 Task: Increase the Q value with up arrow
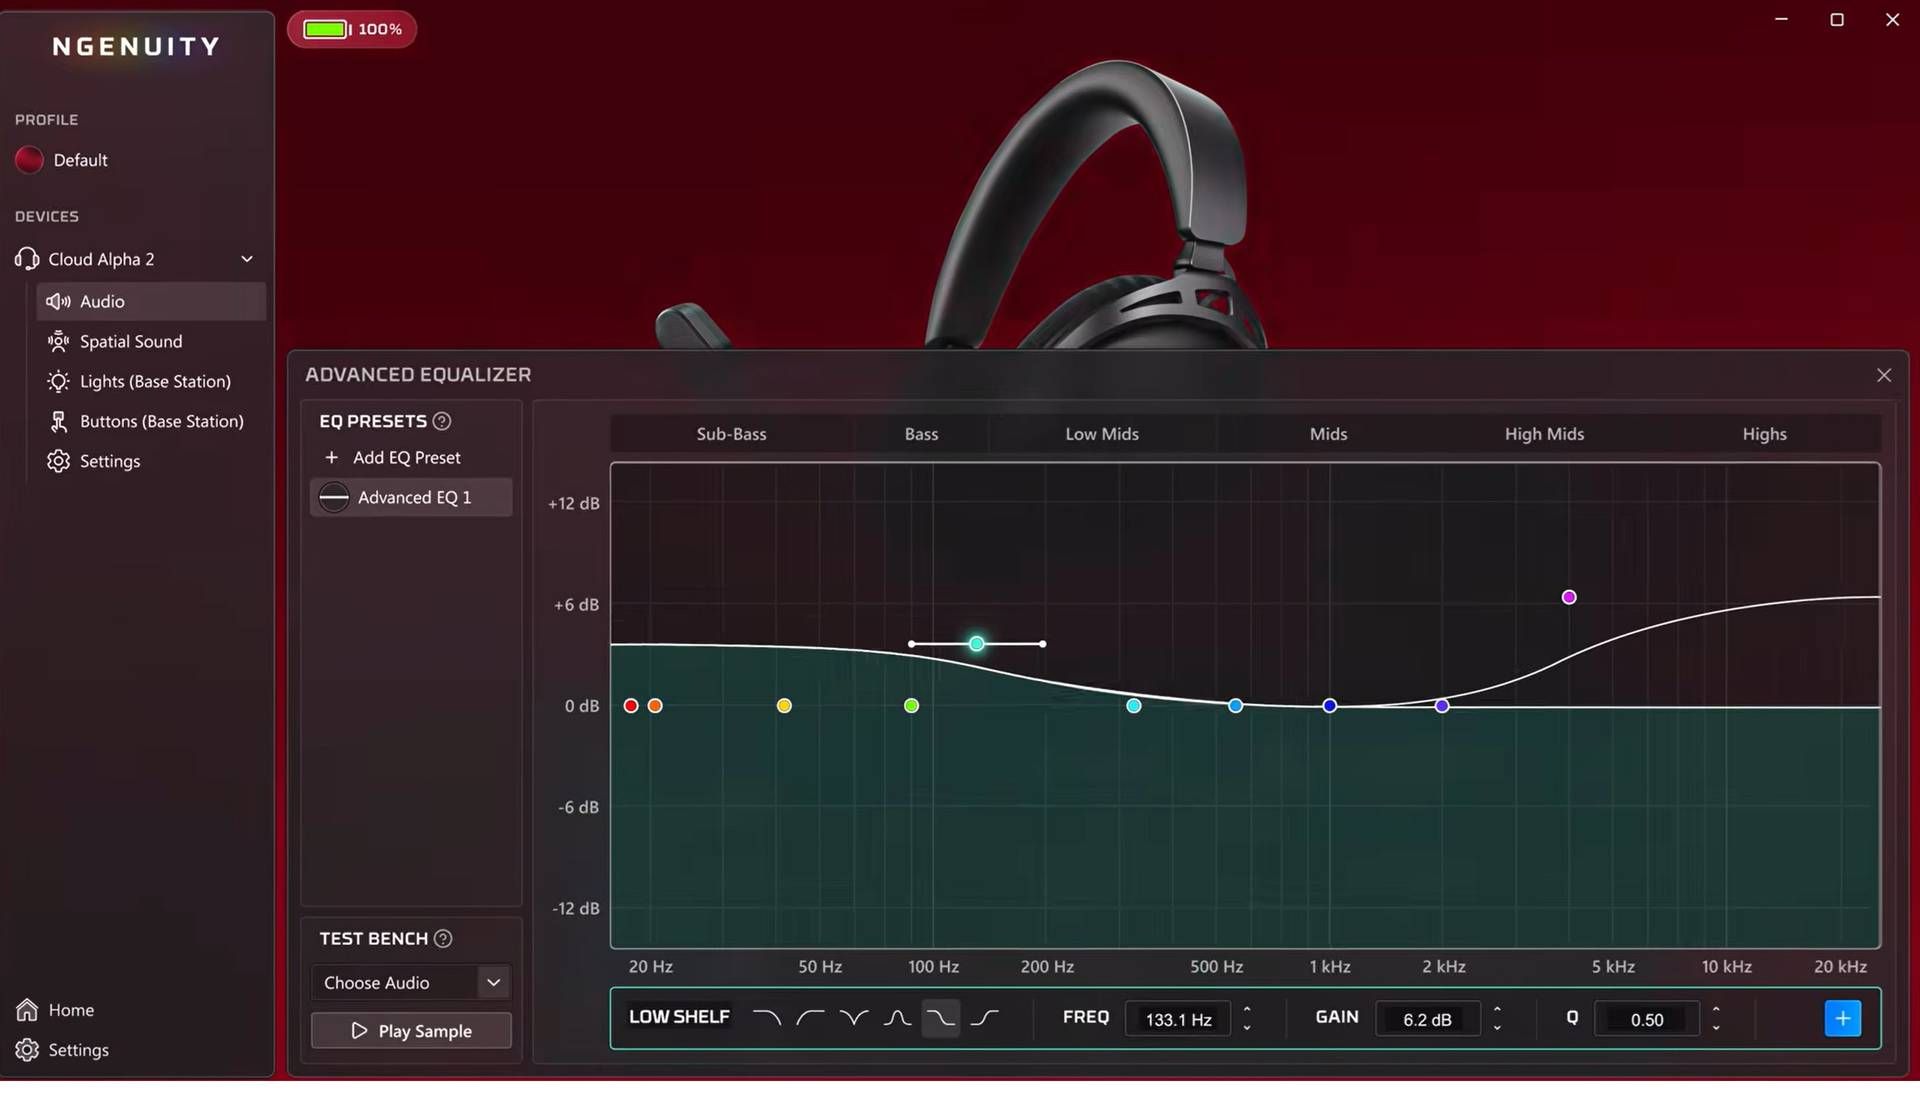tap(1716, 1009)
